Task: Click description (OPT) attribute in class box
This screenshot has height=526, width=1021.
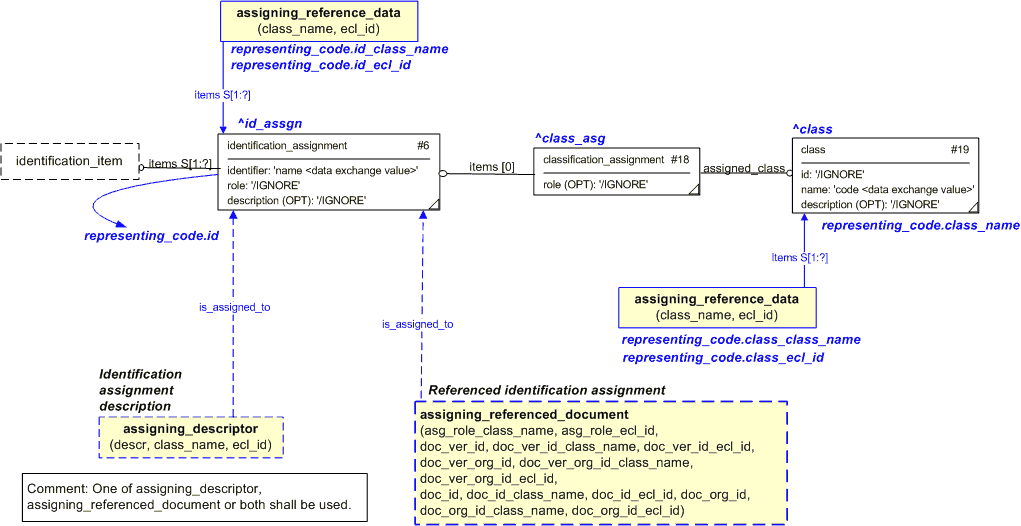Action: (870, 204)
